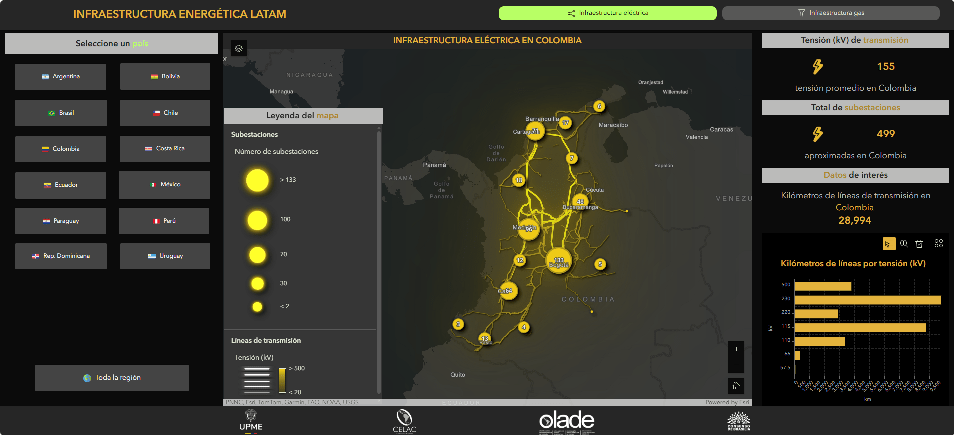Click the UPME logo in footer

[x=251, y=421]
